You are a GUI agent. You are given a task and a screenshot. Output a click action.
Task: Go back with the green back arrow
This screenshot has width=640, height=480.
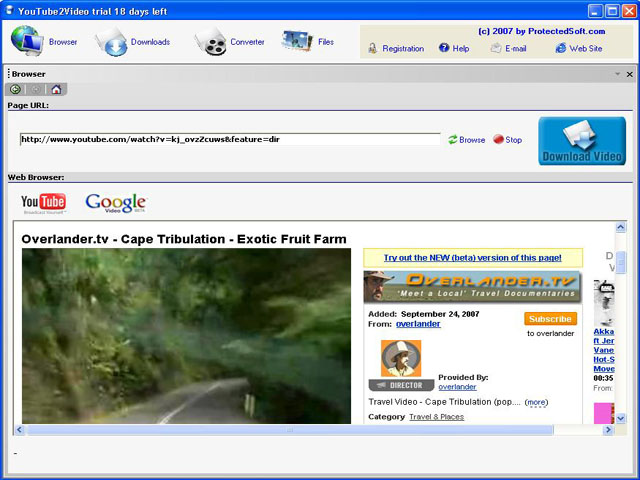(16, 89)
